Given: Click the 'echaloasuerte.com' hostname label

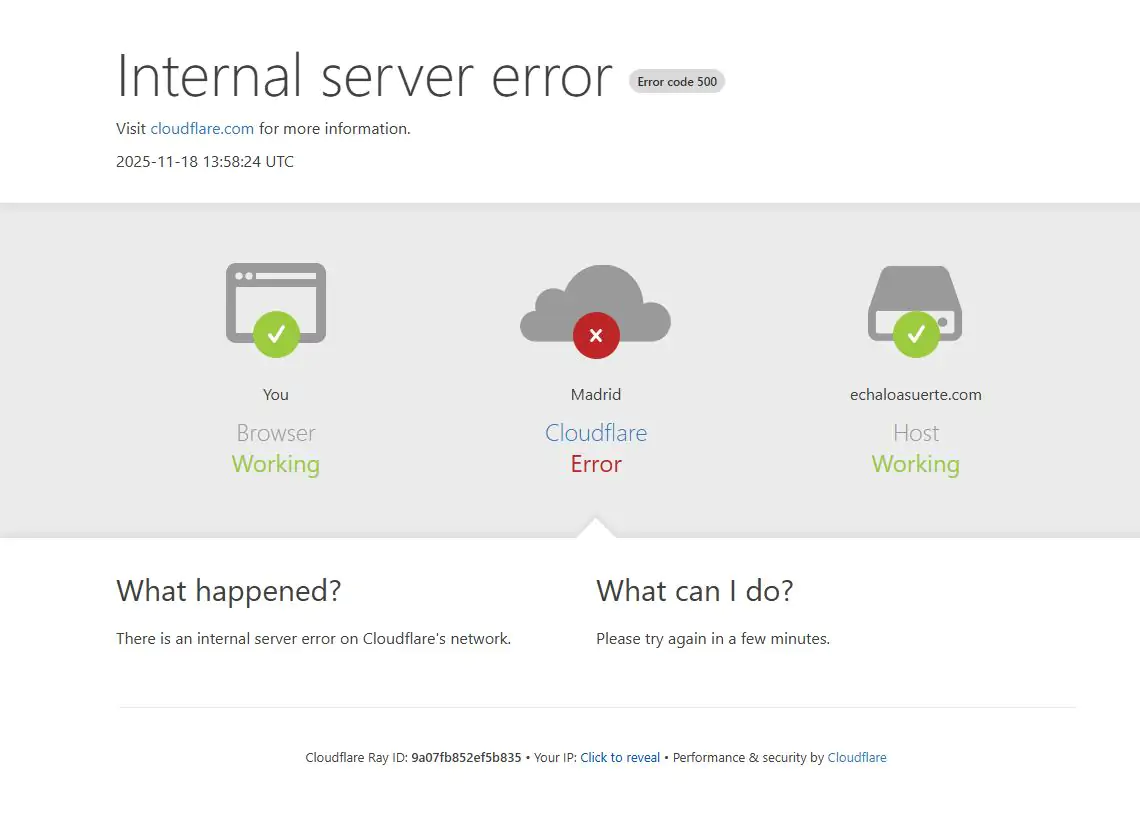Looking at the screenshot, I should (x=915, y=394).
